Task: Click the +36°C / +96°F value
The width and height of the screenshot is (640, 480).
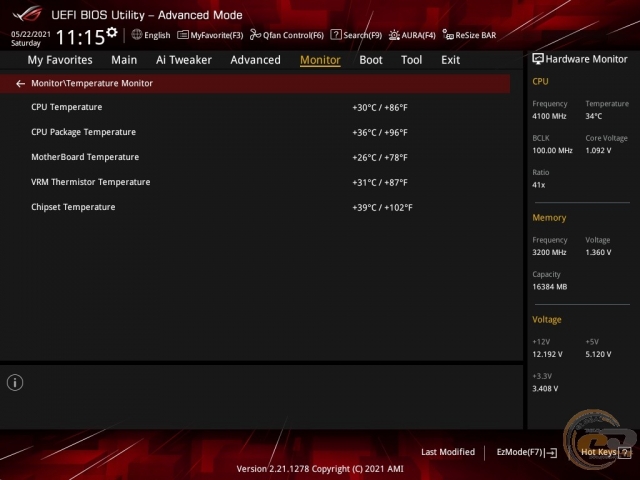Action: pos(380,133)
